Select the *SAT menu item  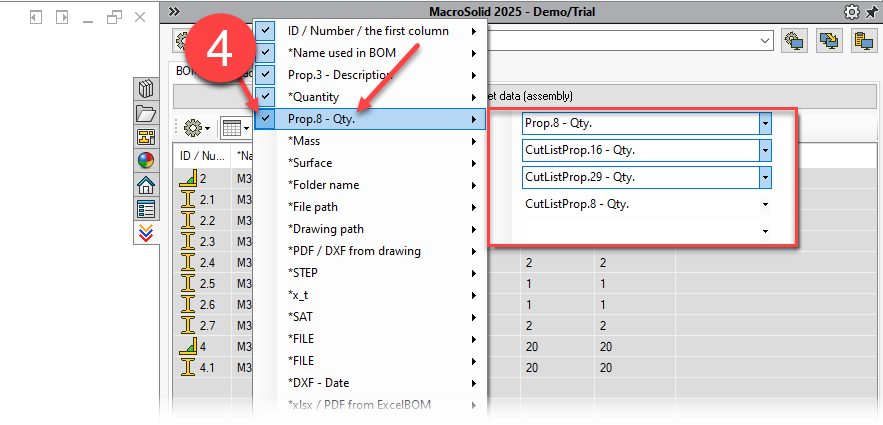[370, 317]
